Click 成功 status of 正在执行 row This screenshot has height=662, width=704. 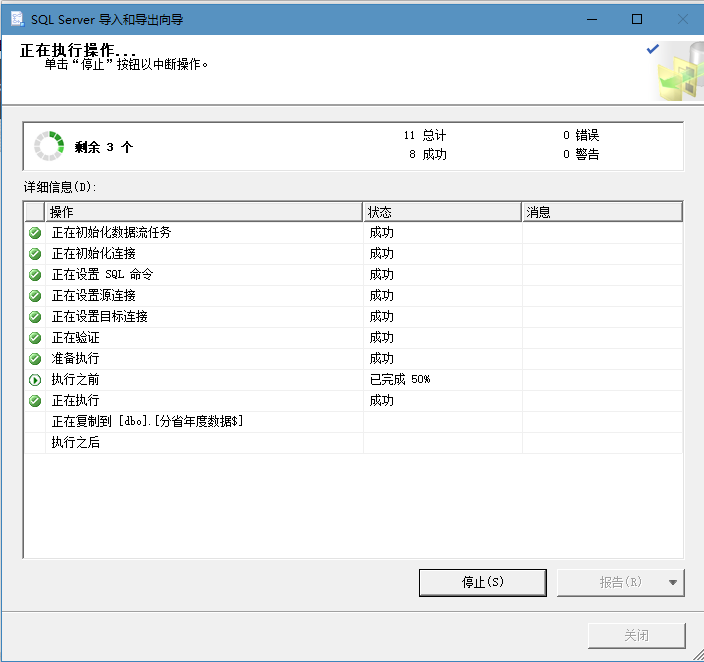pos(382,400)
